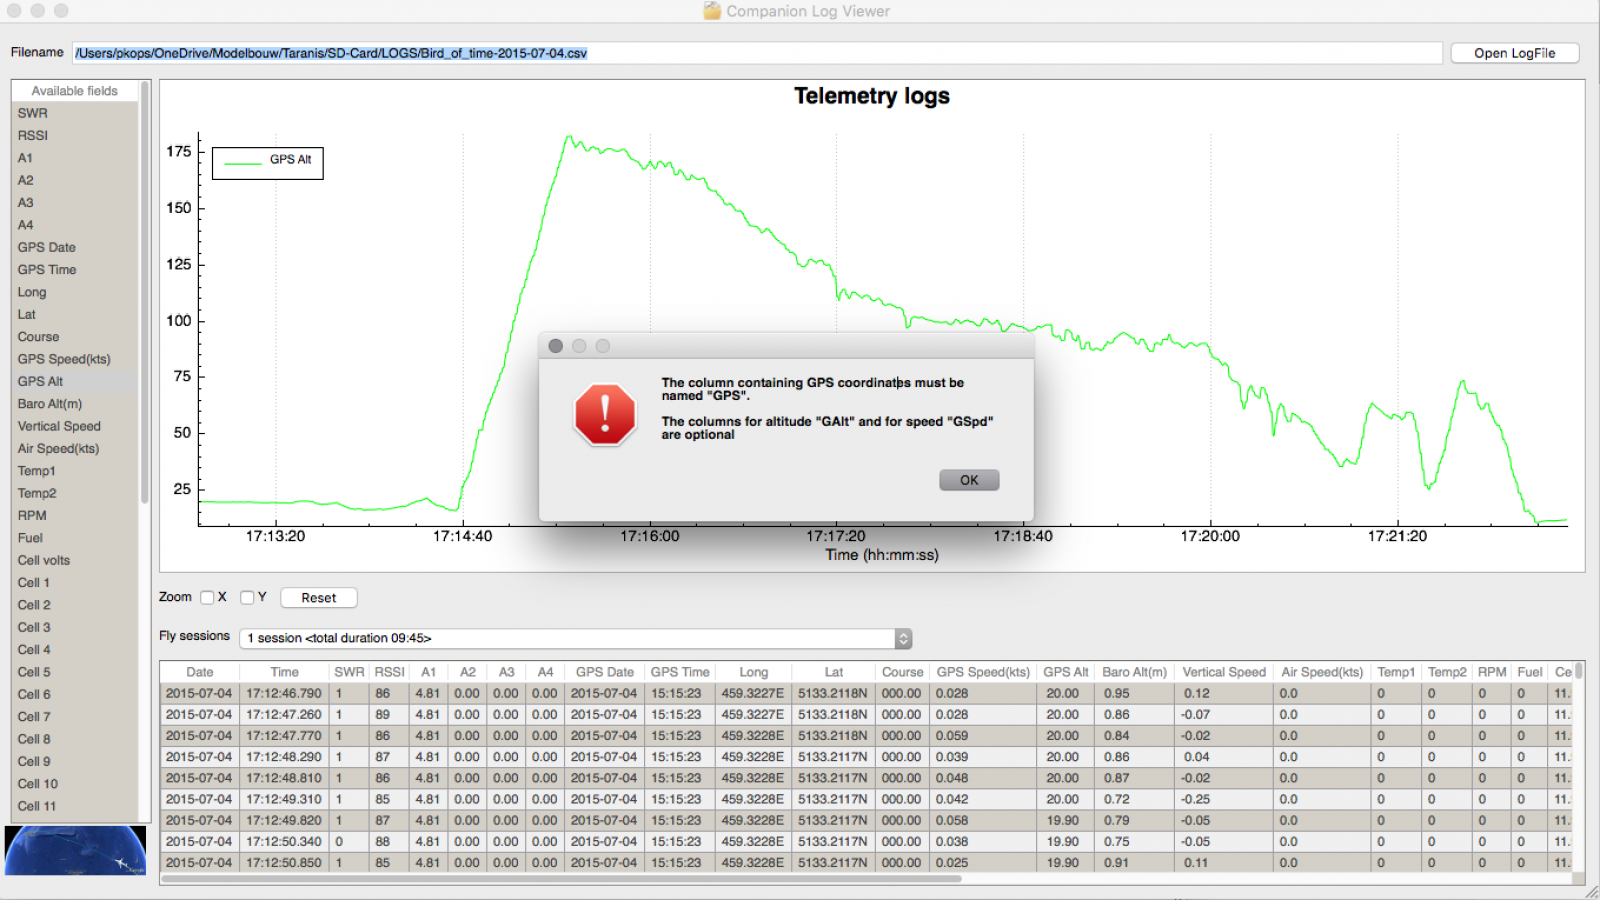This screenshot has height=900, width=1600.
Task: Click the Date column header
Action: tap(200, 672)
